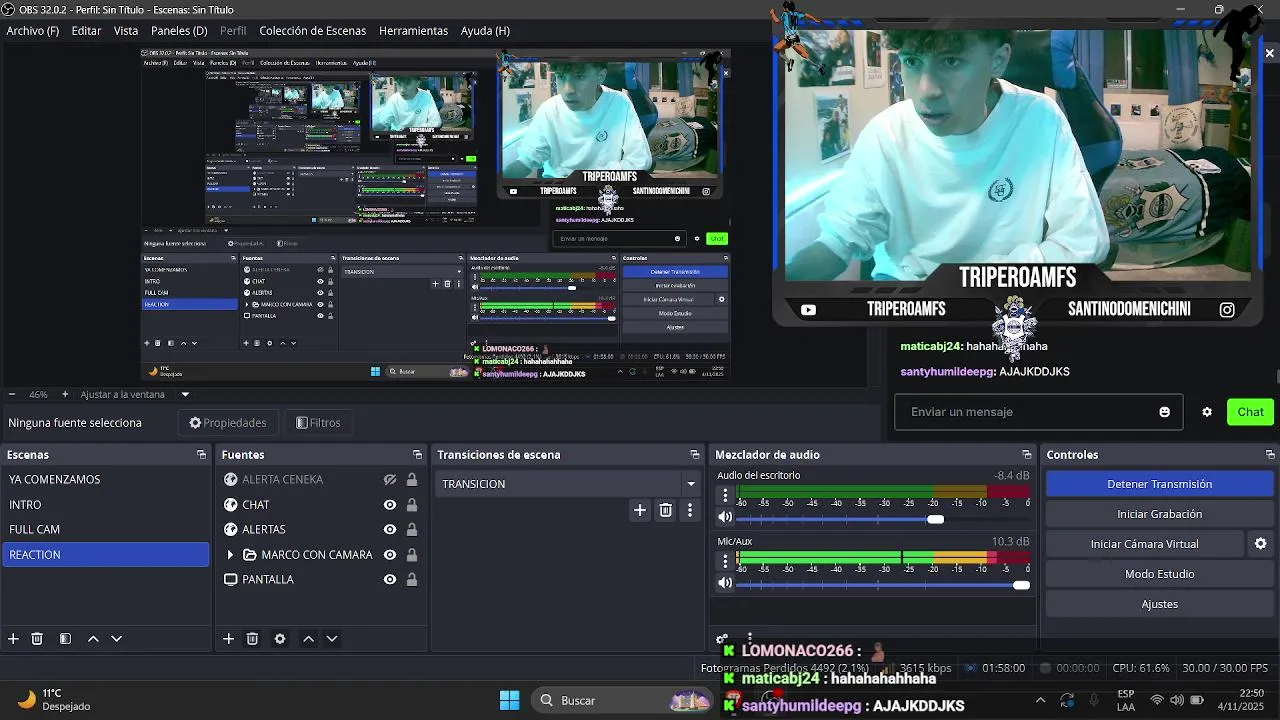Screen dimensions: 1280x720
Task: Open the emoji picker in the chat box
Action: click(x=1164, y=412)
